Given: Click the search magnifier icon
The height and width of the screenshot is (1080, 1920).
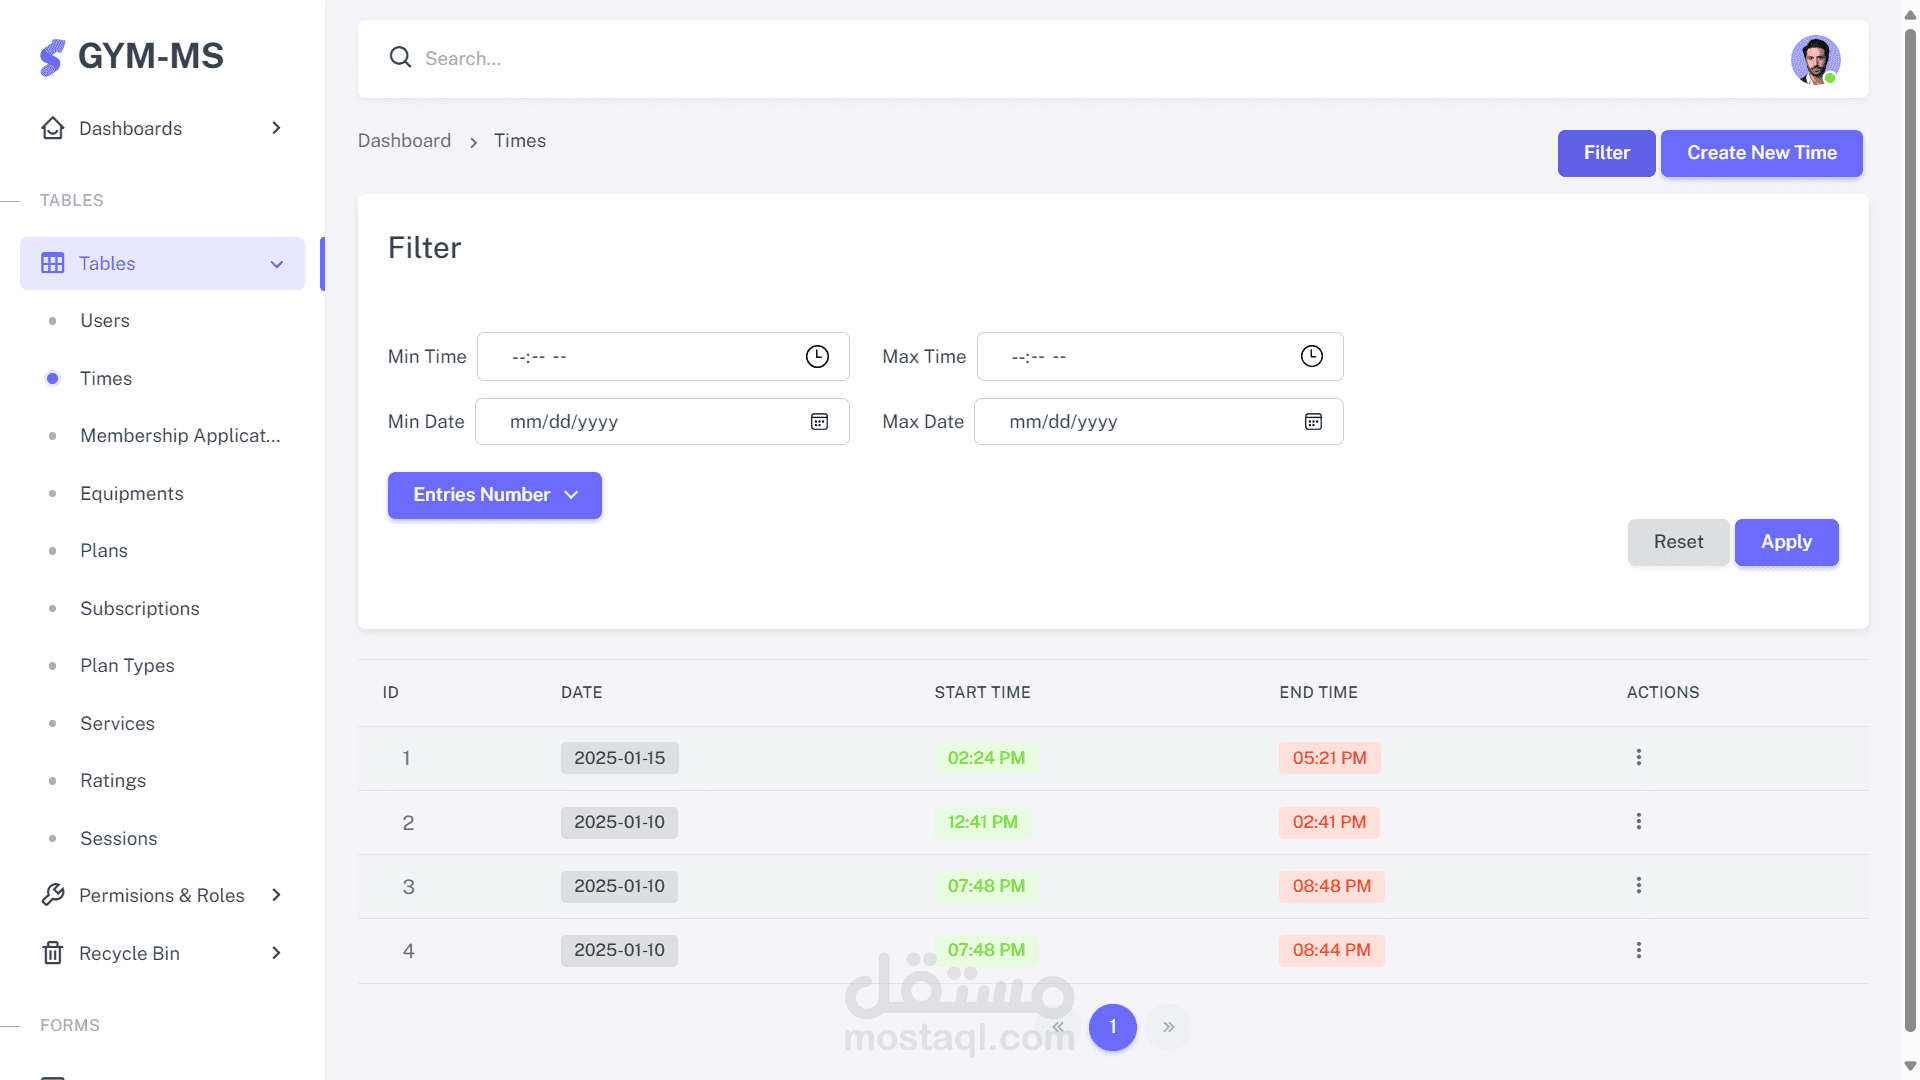Looking at the screenshot, I should pyautogui.click(x=400, y=57).
